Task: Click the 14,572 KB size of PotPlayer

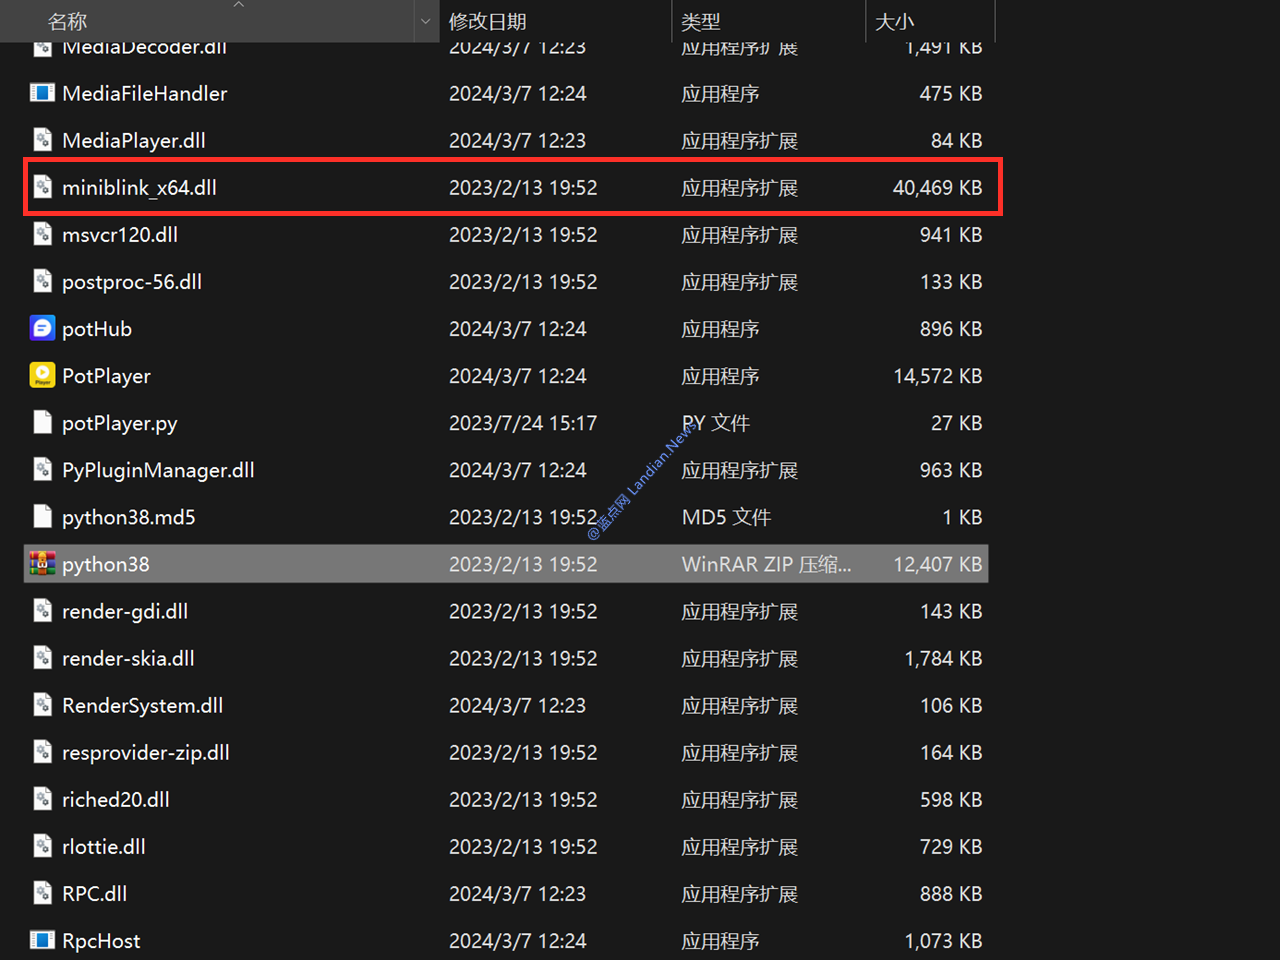Action: (937, 376)
